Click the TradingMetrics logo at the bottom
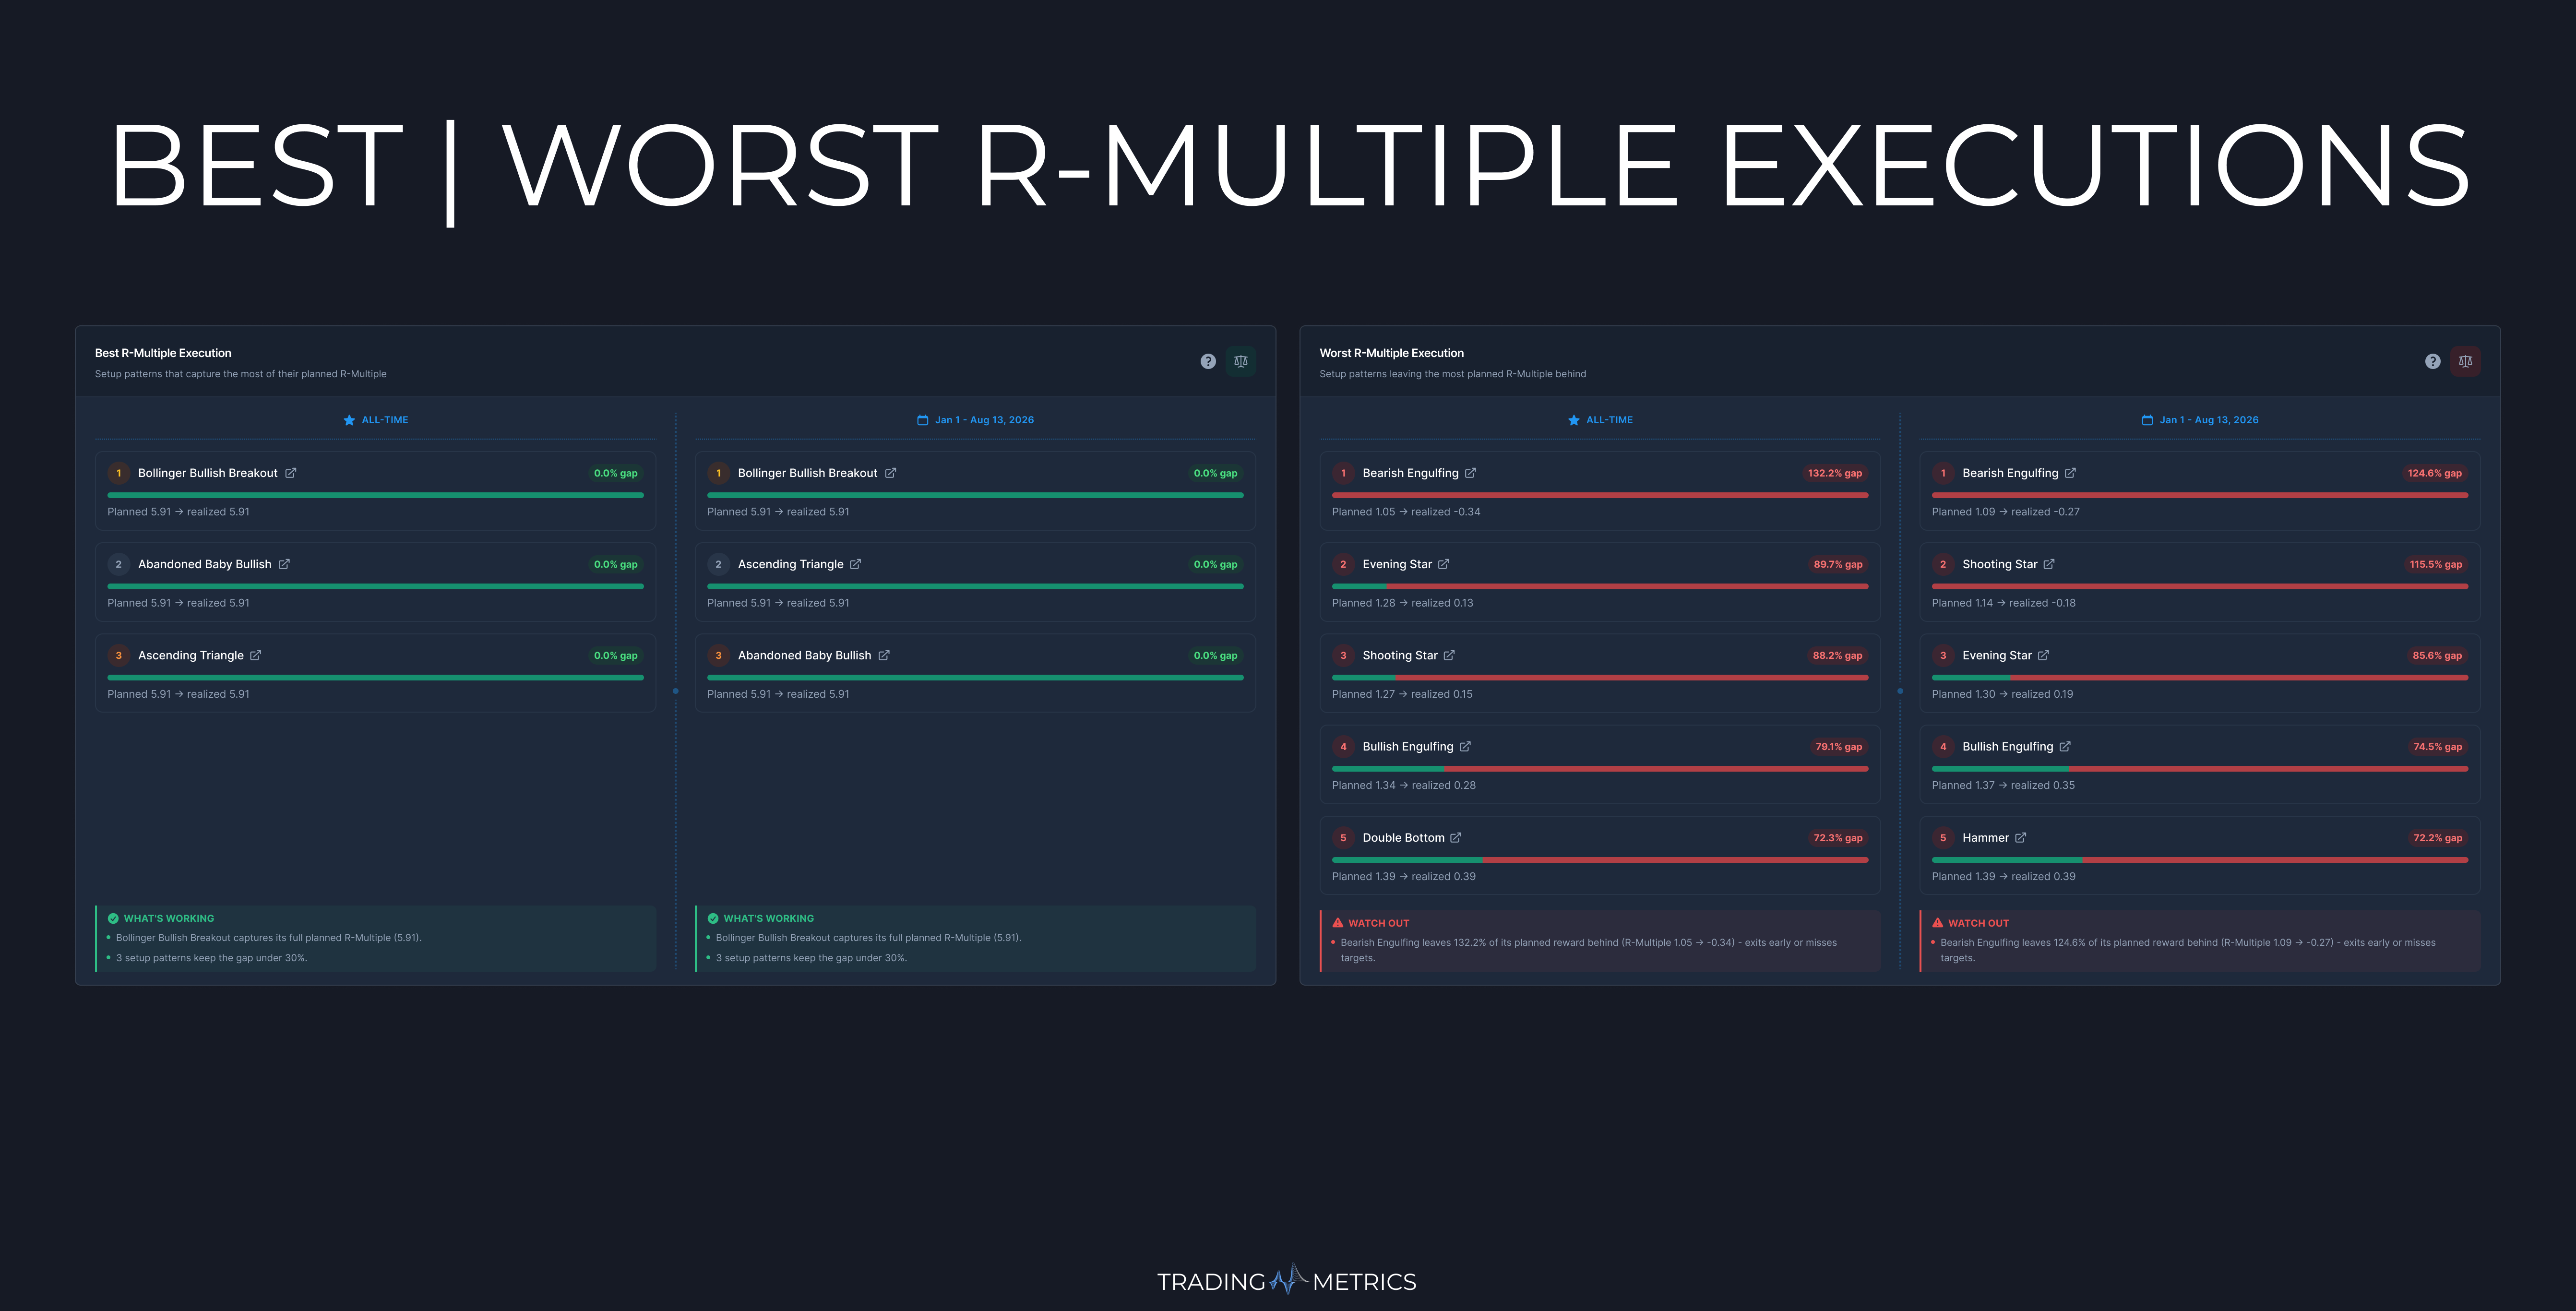Screen dimensions: 2576x1311 (x=1287, y=1281)
